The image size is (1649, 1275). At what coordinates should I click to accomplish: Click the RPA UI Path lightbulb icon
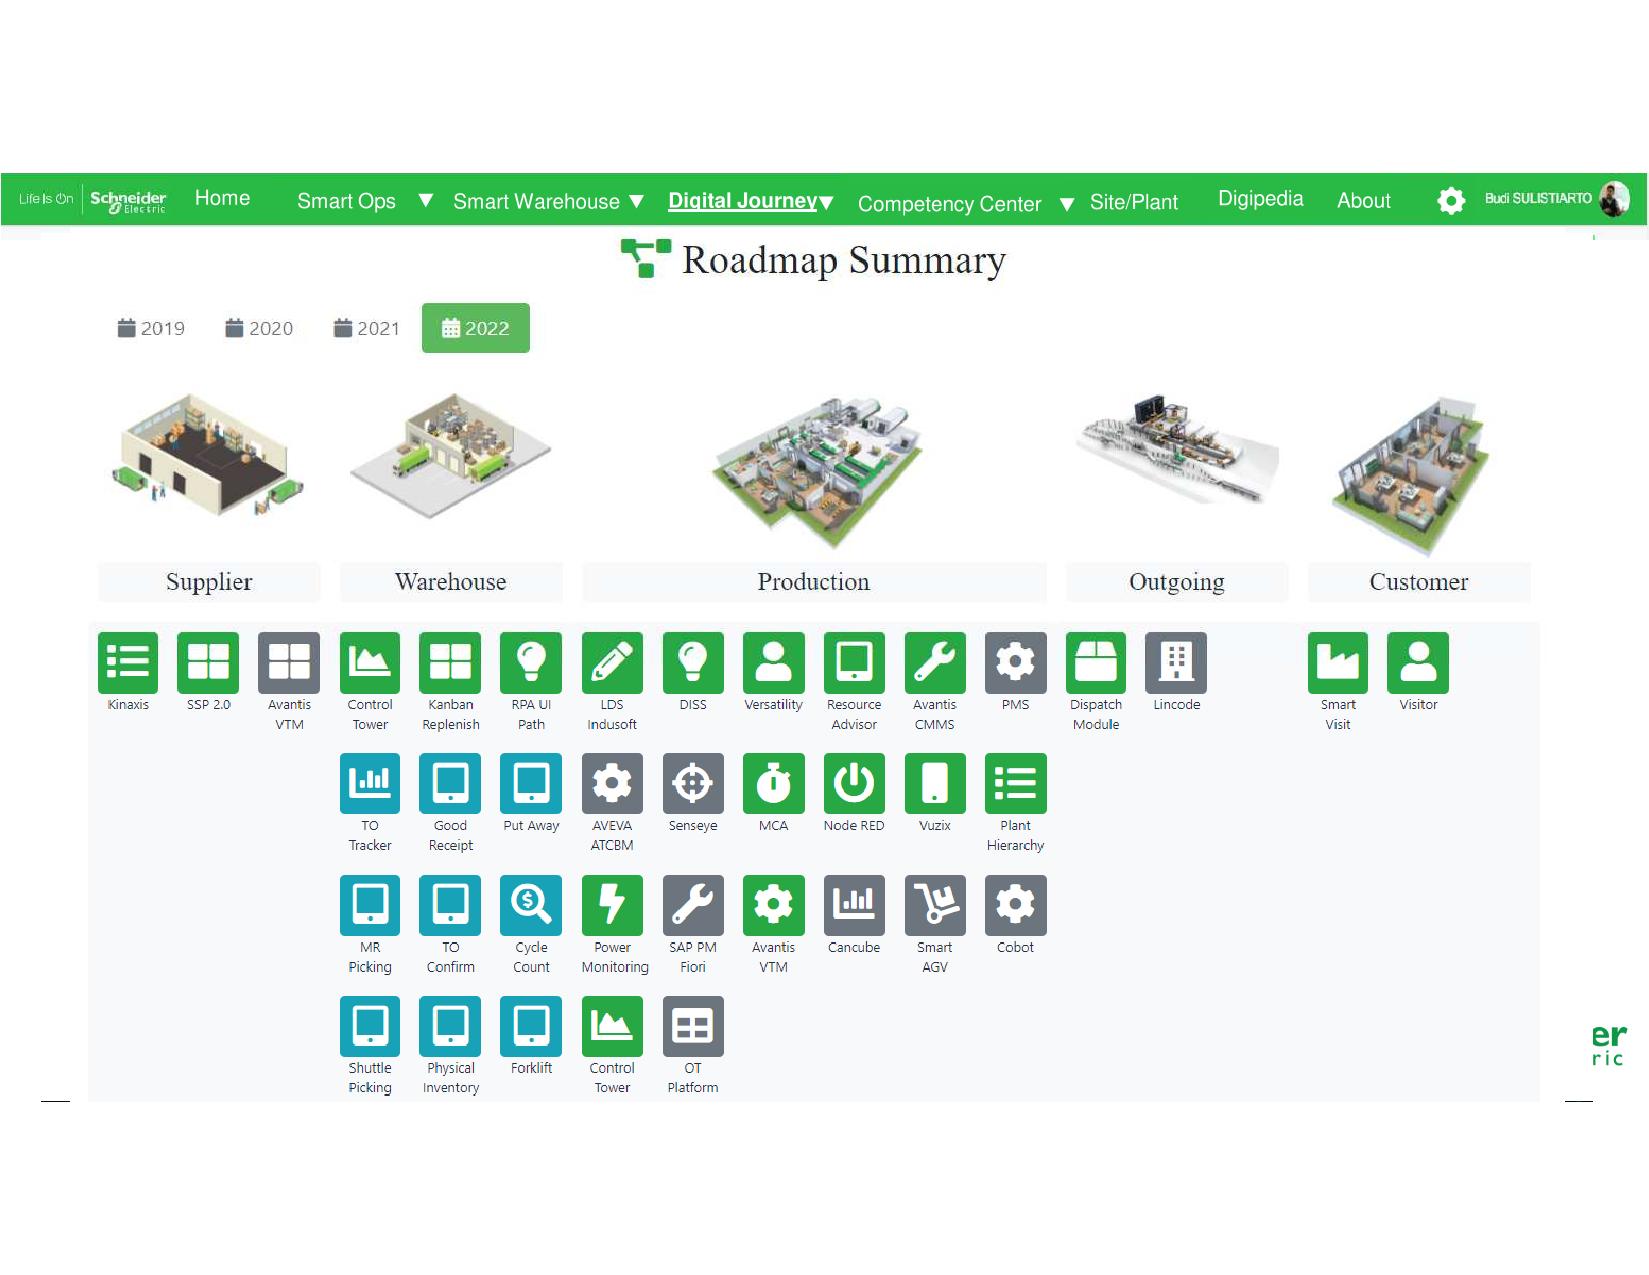[x=531, y=662]
